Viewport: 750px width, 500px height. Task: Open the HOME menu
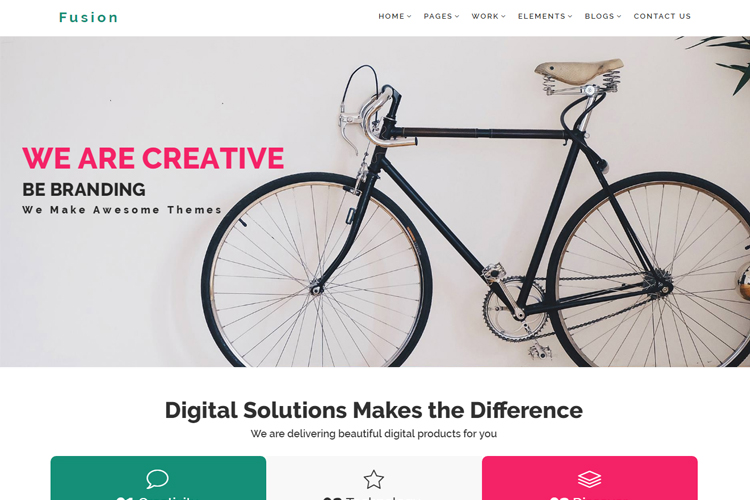pos(395,16)
